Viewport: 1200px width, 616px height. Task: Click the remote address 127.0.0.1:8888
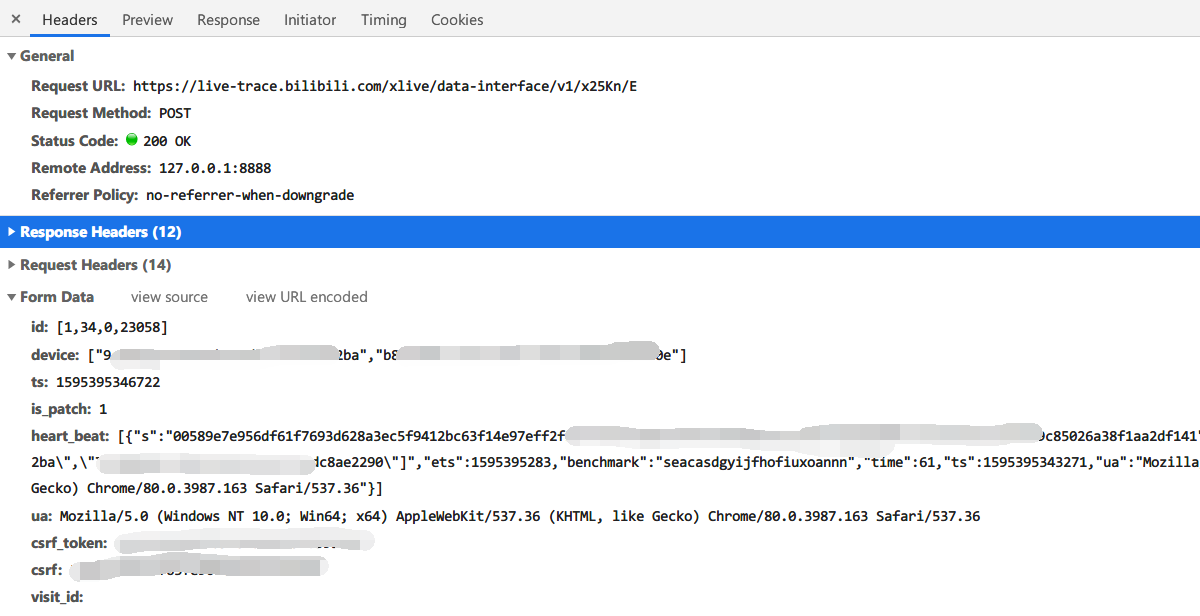[x=215, y=168]
